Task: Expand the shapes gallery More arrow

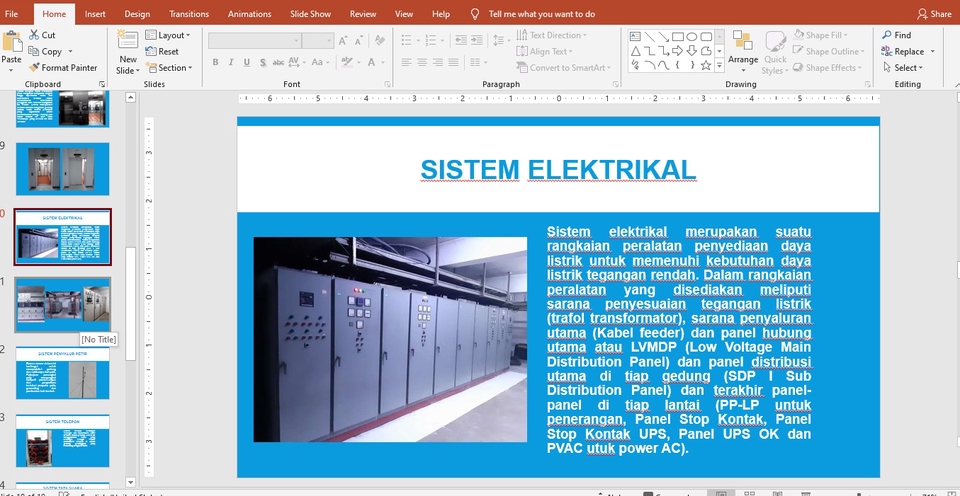Action: coord(719,64)
